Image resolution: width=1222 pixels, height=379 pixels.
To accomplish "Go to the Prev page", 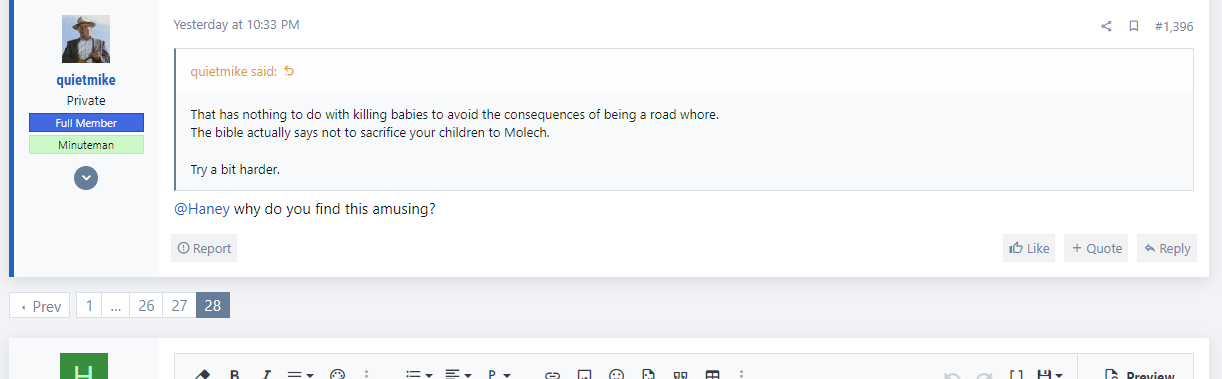I will click(40, 305).
